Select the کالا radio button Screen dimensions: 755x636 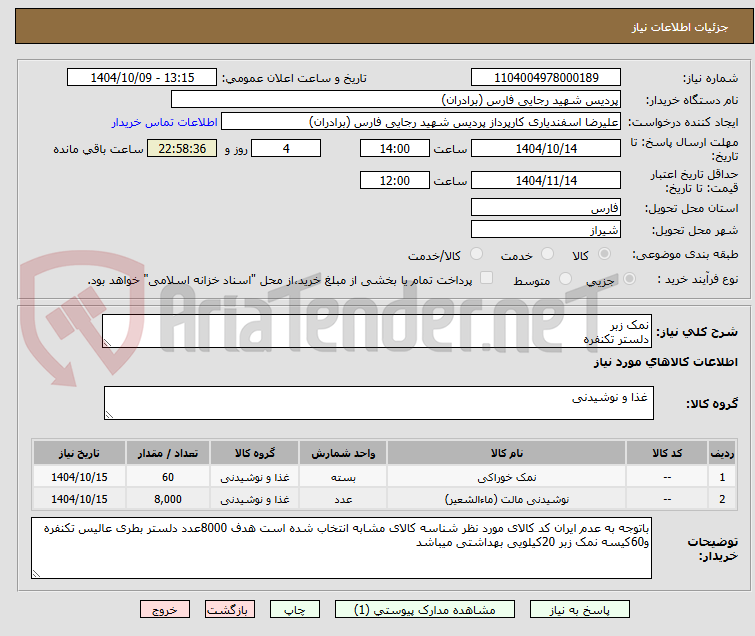[x=604, y=254]
